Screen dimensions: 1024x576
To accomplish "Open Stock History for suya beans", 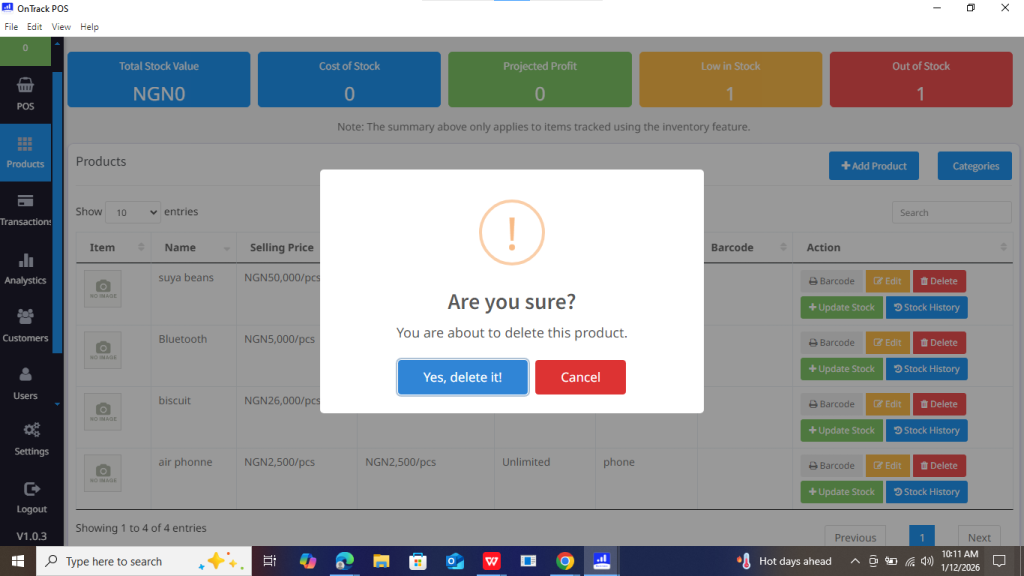I will tap(926, 308).
